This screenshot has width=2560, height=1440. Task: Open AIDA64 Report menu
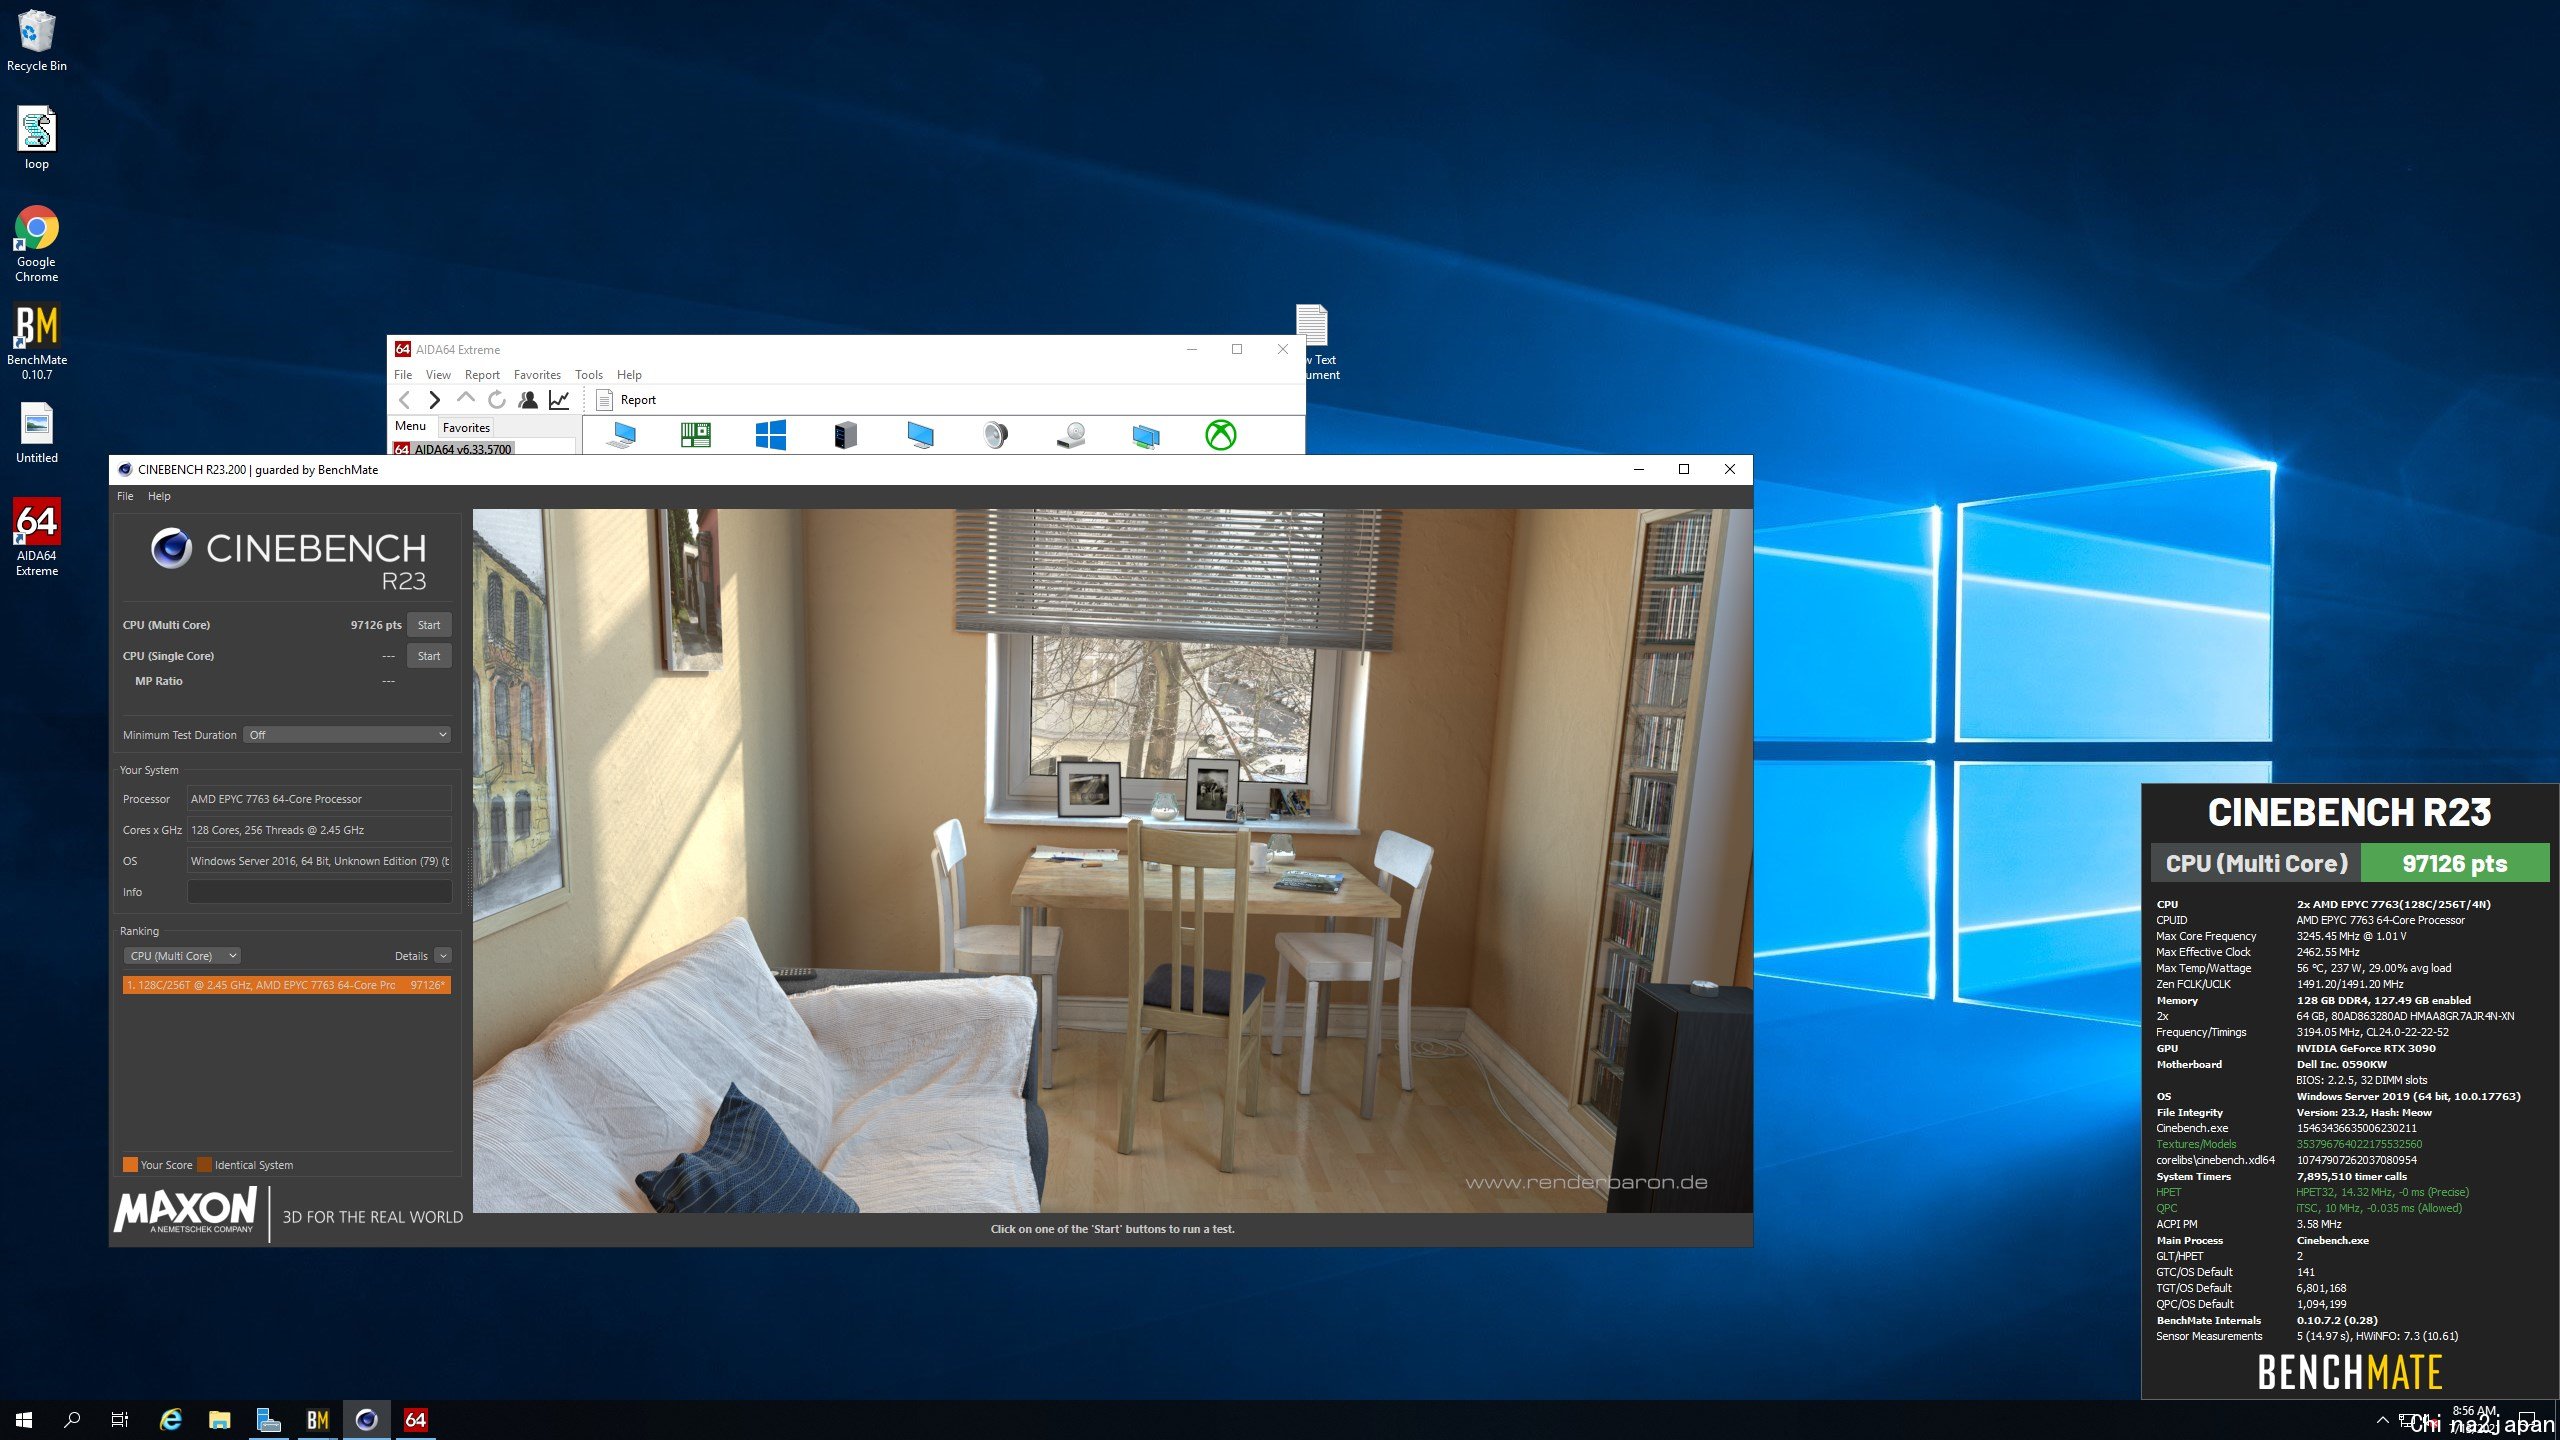(482, 375)
